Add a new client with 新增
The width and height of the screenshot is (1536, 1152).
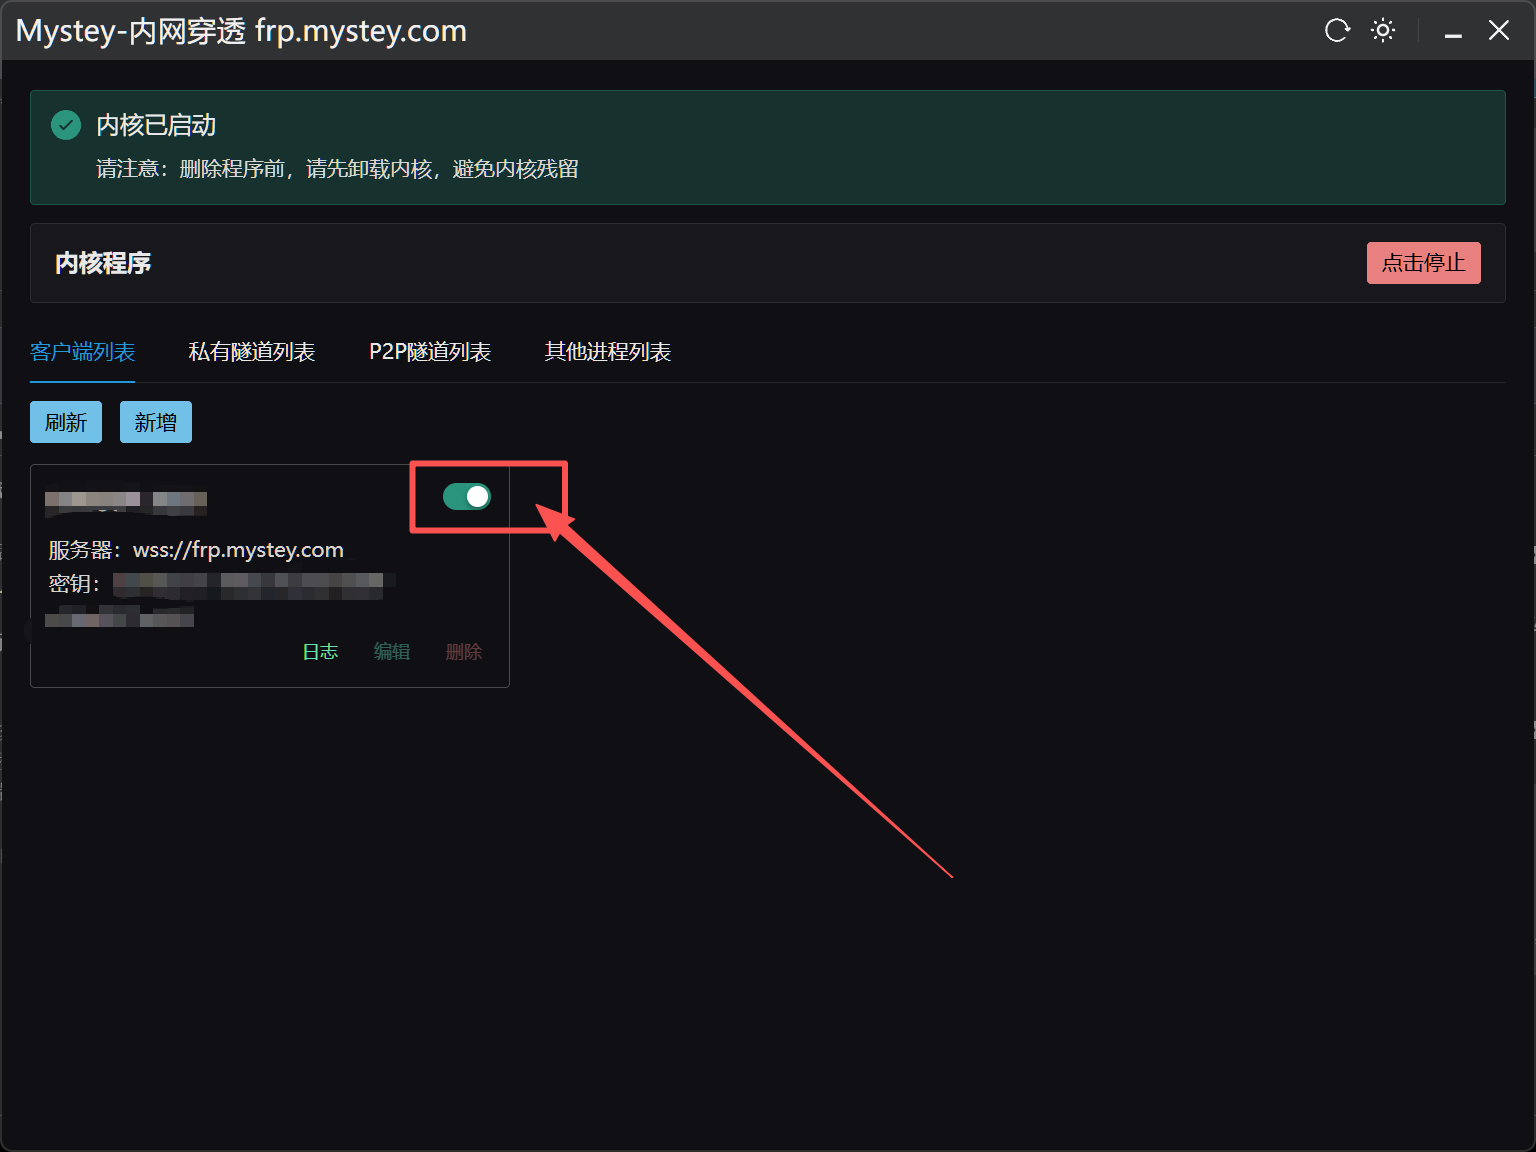[156, 422]
